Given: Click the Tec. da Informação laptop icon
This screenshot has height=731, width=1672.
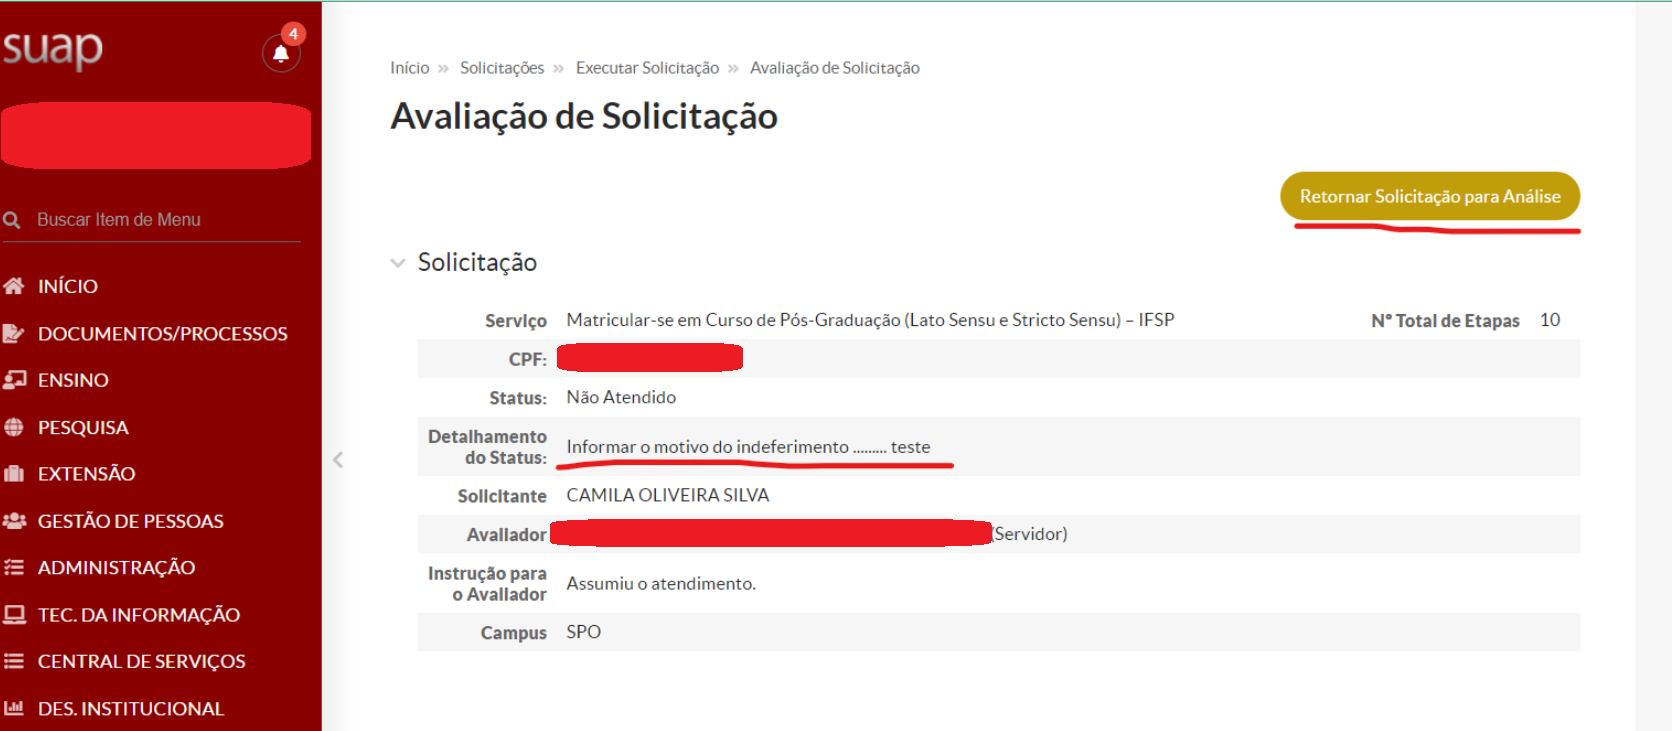Looking at the screenshot, I should 14,615.
